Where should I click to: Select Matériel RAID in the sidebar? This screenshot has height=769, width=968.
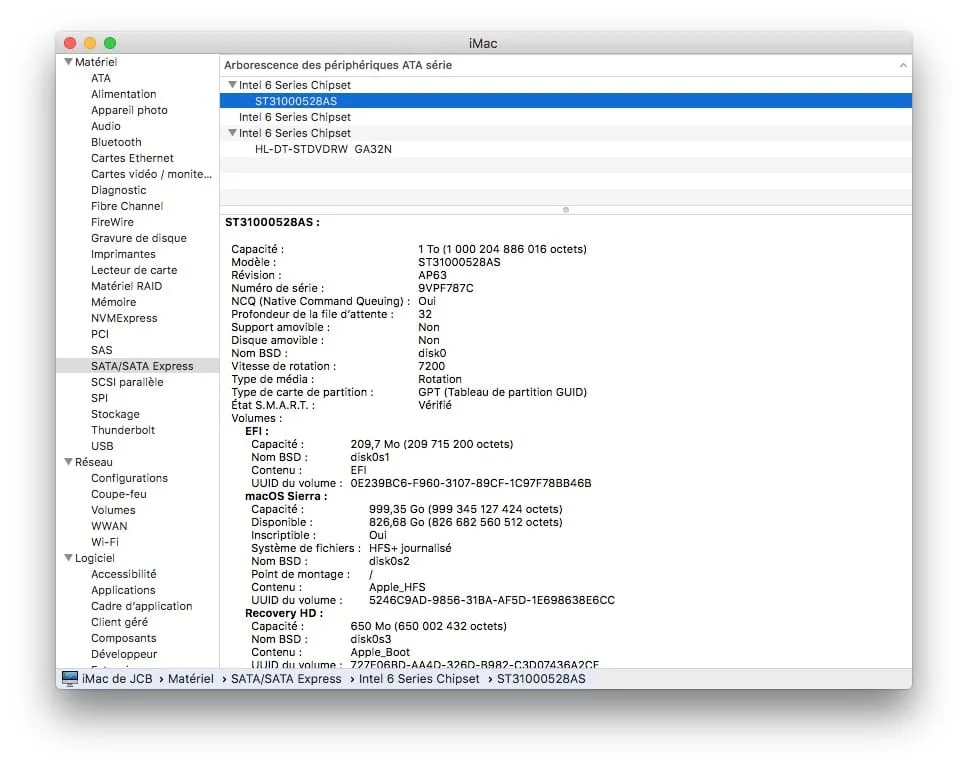126,286
